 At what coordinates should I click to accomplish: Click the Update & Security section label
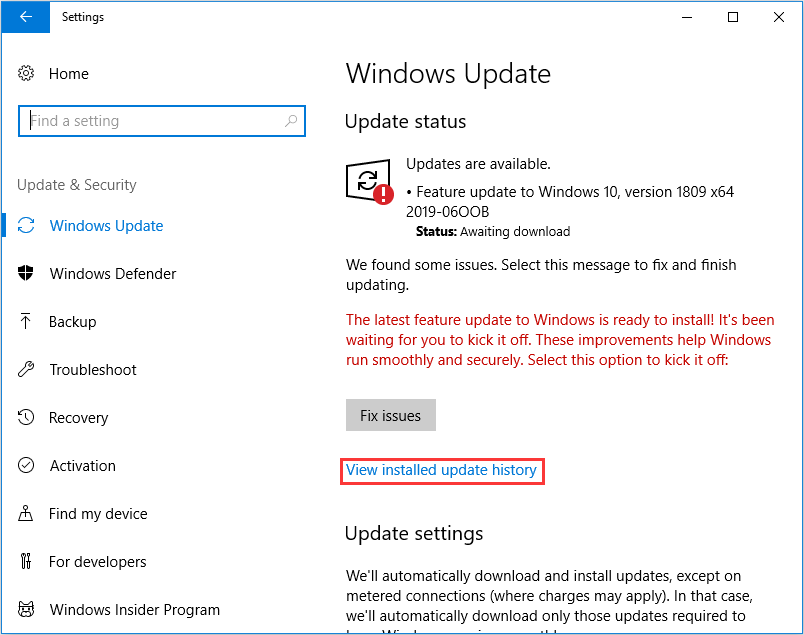tap(77, 185)
